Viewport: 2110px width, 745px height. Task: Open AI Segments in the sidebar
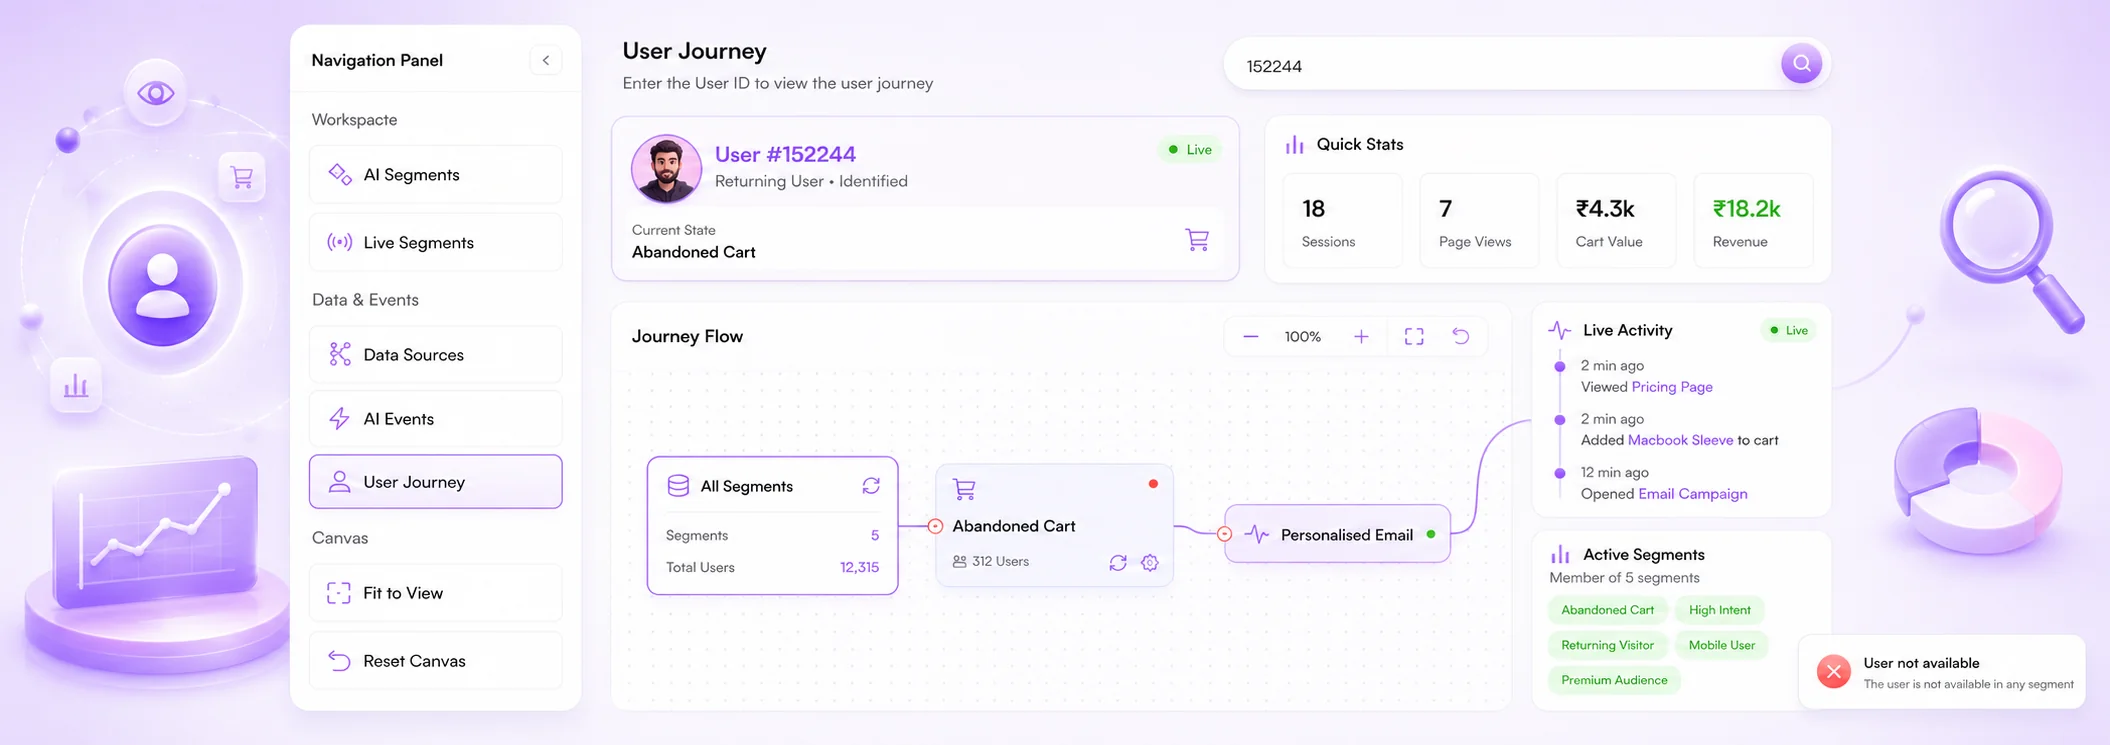tap(436, 175)
